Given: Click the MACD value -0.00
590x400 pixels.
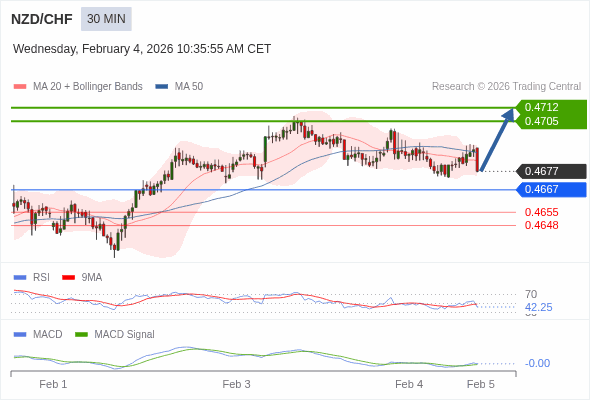Looking at the screenshot, I should coord(537,363).
